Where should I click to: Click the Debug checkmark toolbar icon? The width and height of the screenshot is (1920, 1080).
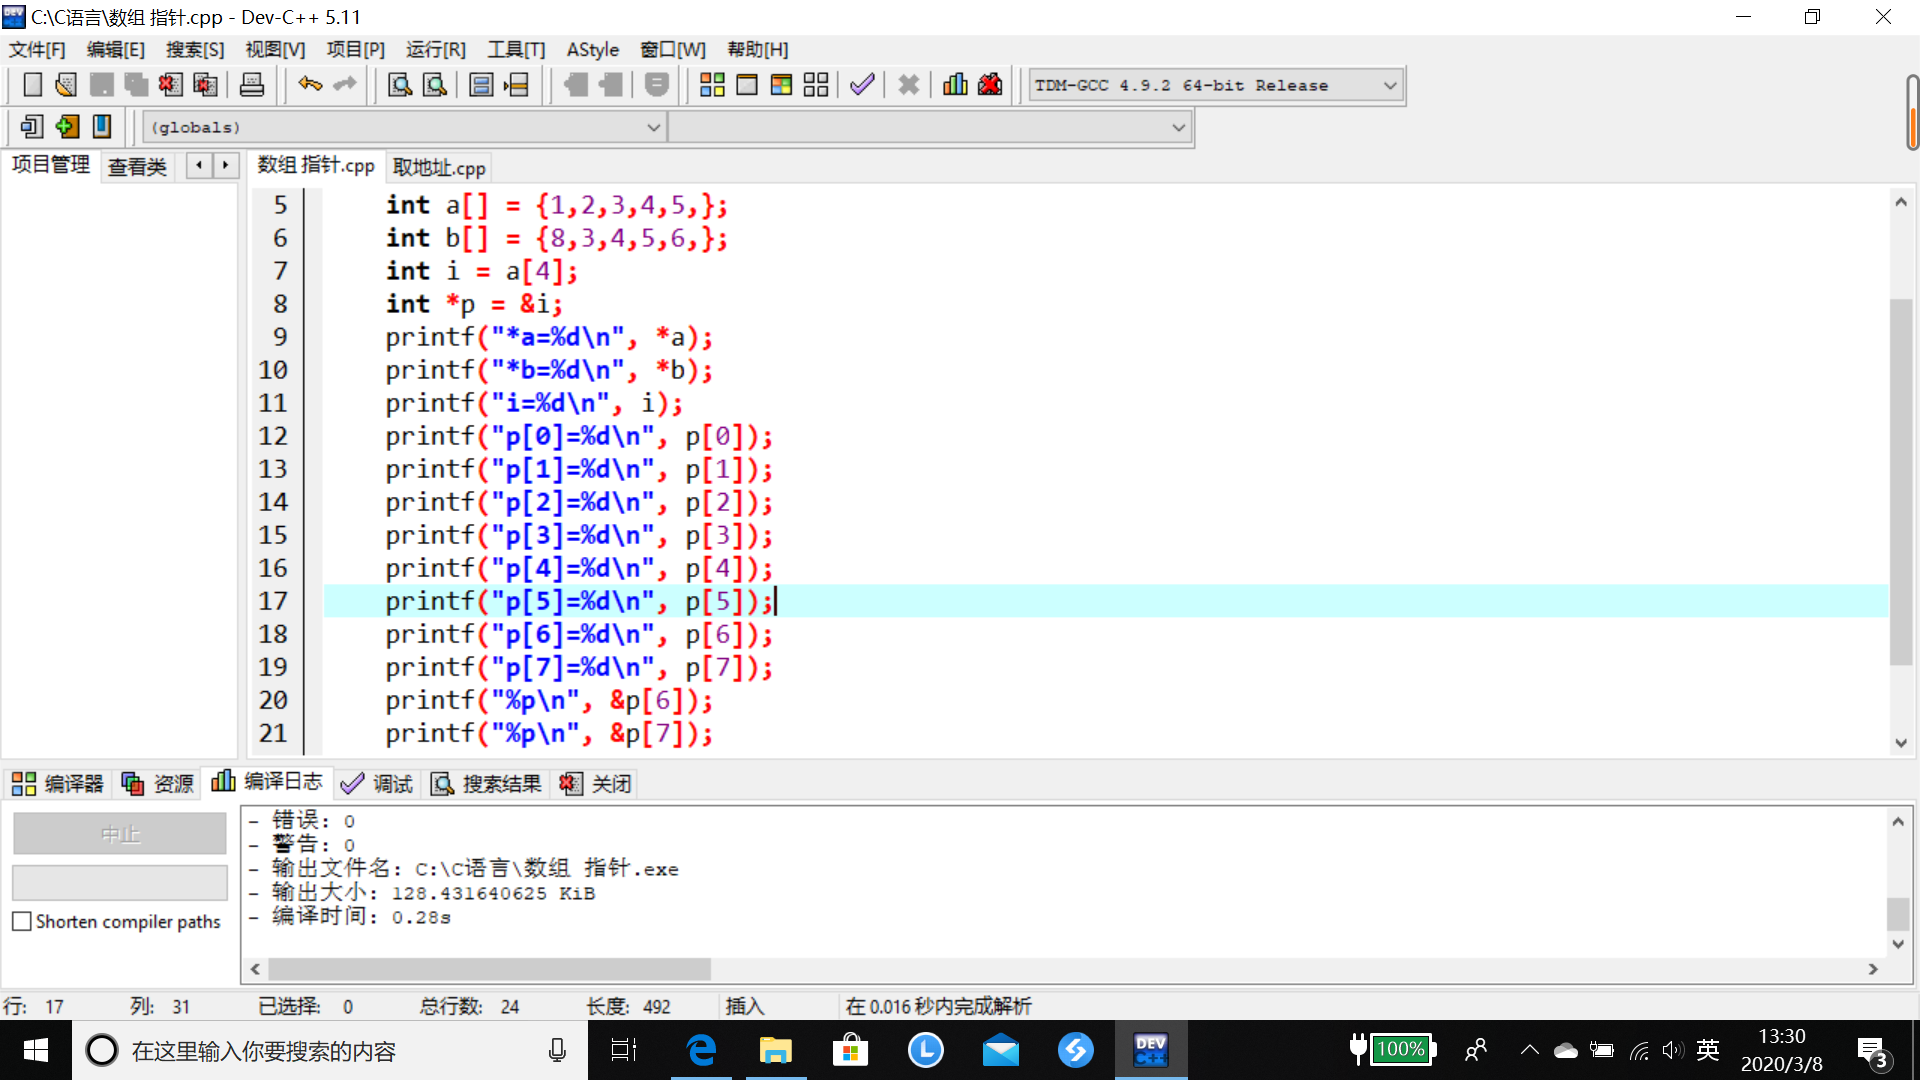coord(862,85)
